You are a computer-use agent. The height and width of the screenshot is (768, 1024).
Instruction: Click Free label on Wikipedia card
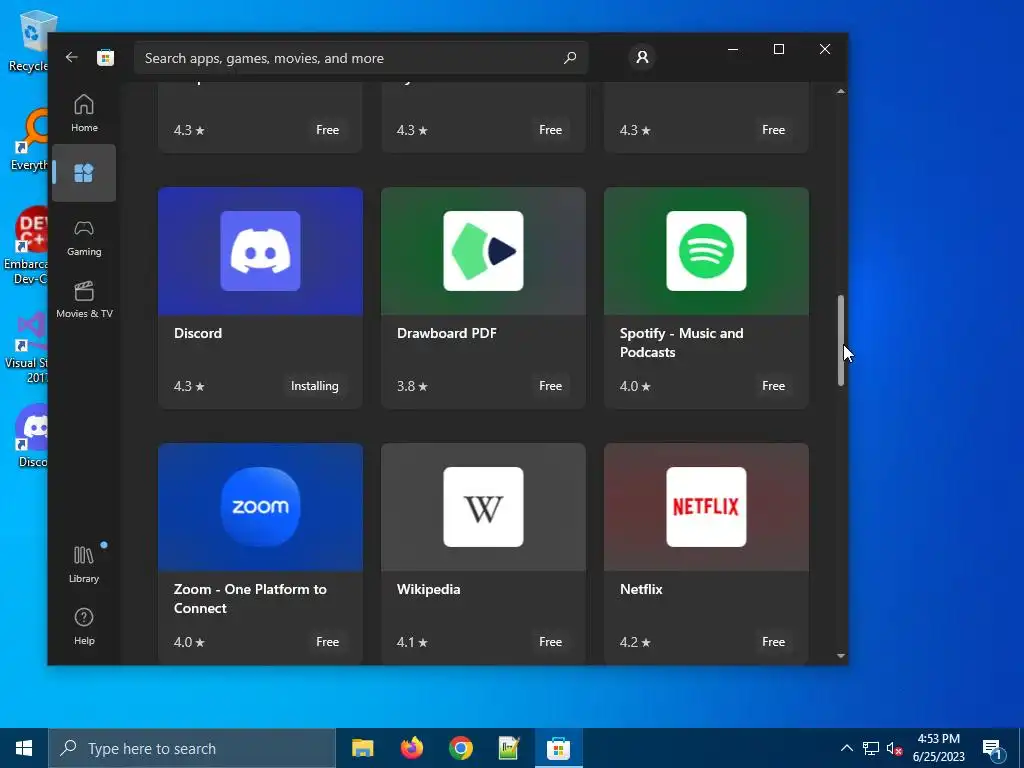pyautogui.click(x=550, y=642)
